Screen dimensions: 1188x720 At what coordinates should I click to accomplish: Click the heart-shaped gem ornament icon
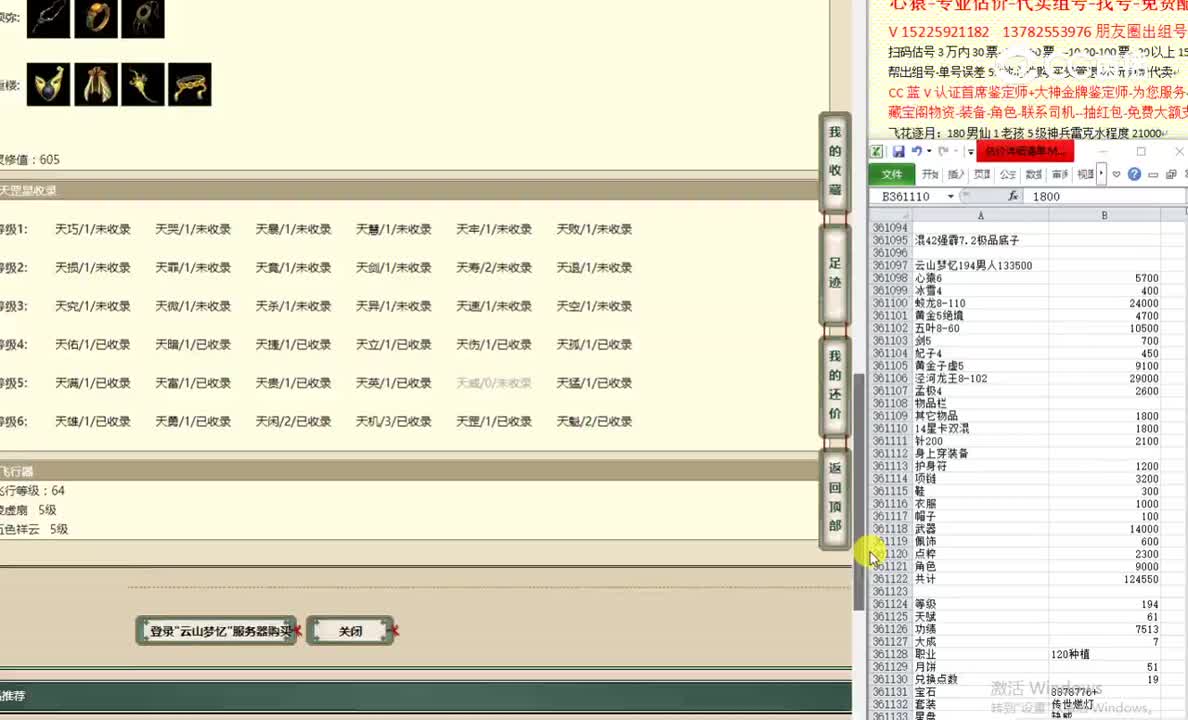coord(48,84)
